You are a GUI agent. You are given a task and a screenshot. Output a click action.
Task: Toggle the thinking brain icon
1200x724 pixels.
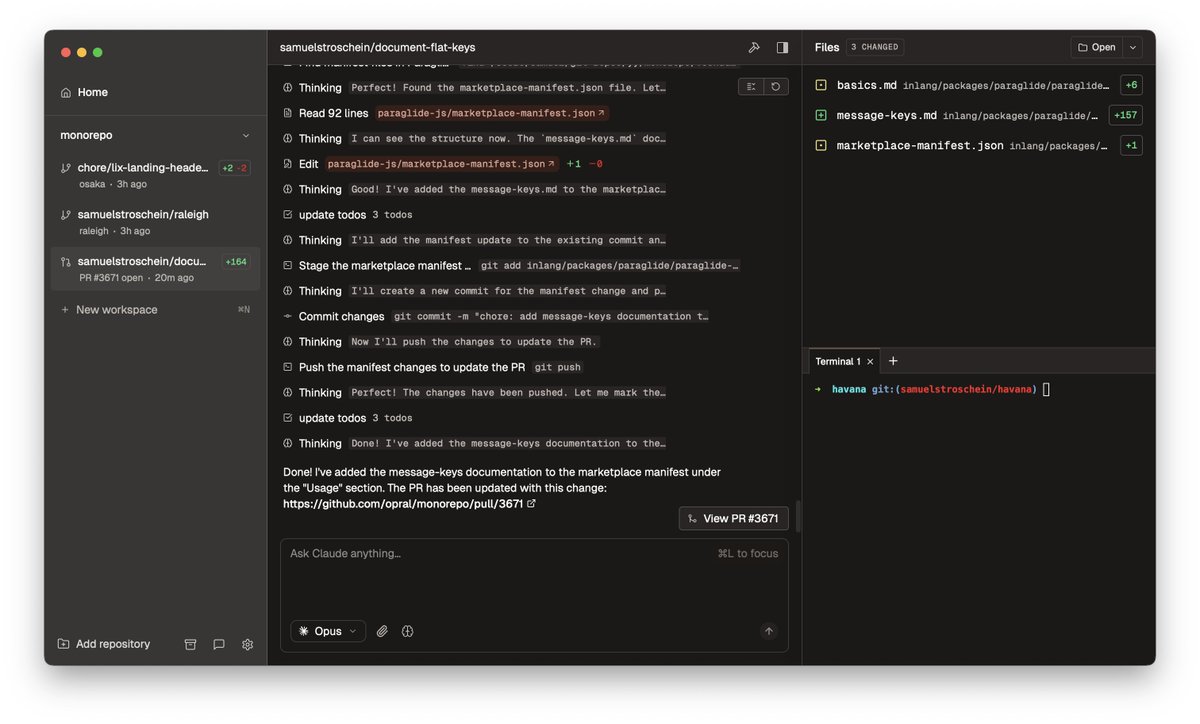408,631
